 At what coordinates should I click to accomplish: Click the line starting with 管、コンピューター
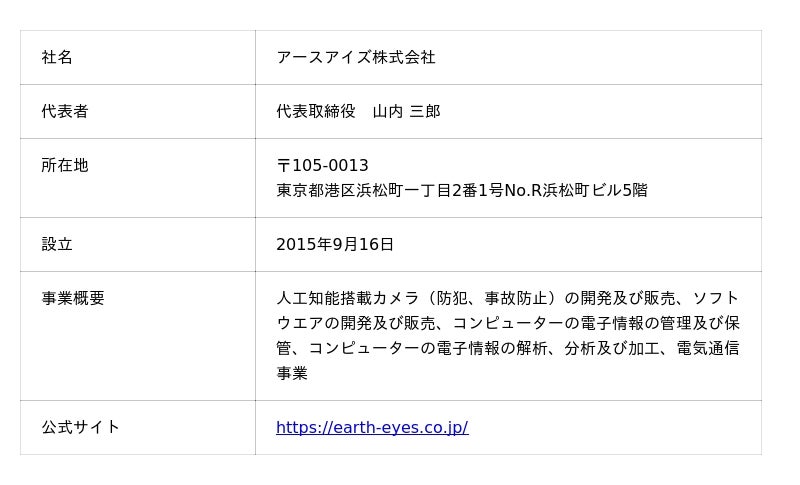pos(508,349)
